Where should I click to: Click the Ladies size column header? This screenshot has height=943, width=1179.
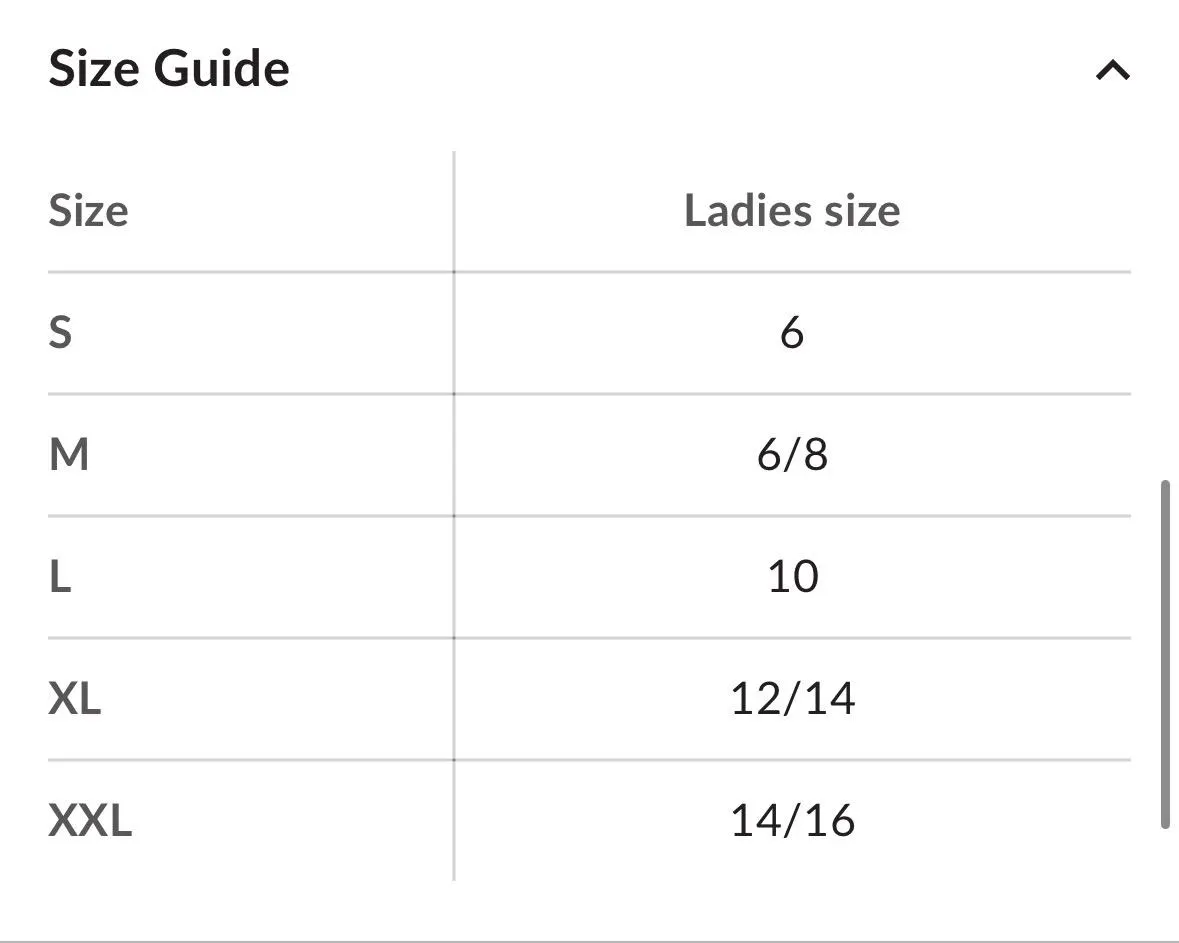click(791, 211)
